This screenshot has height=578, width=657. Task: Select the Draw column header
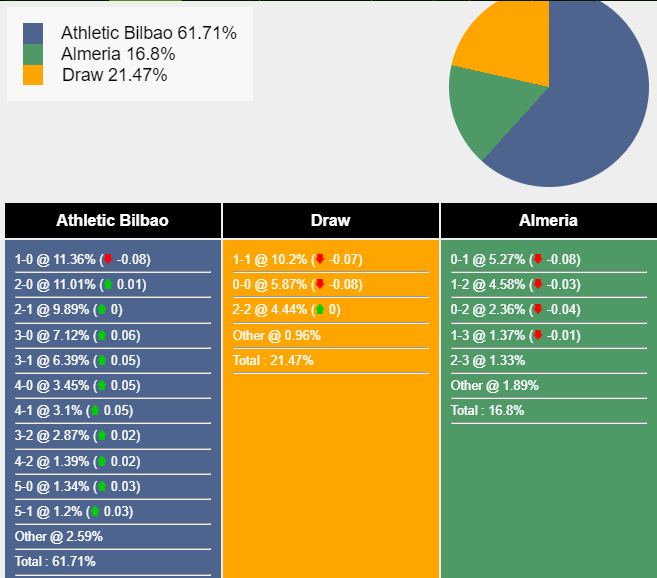tap(330, 221)
